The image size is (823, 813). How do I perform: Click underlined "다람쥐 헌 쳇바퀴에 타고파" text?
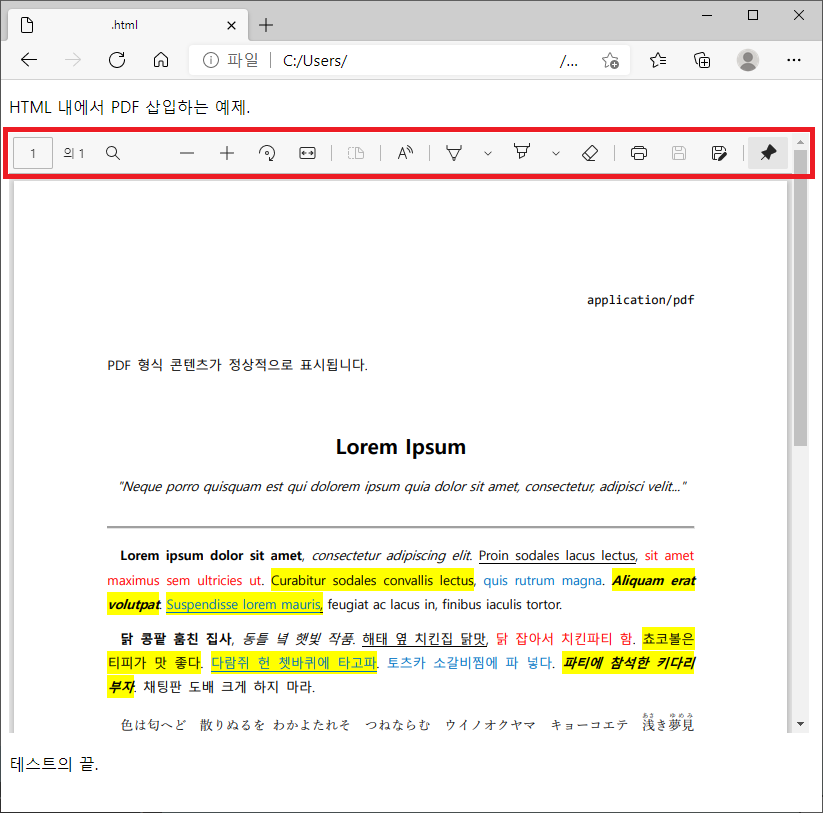[293, 663]
